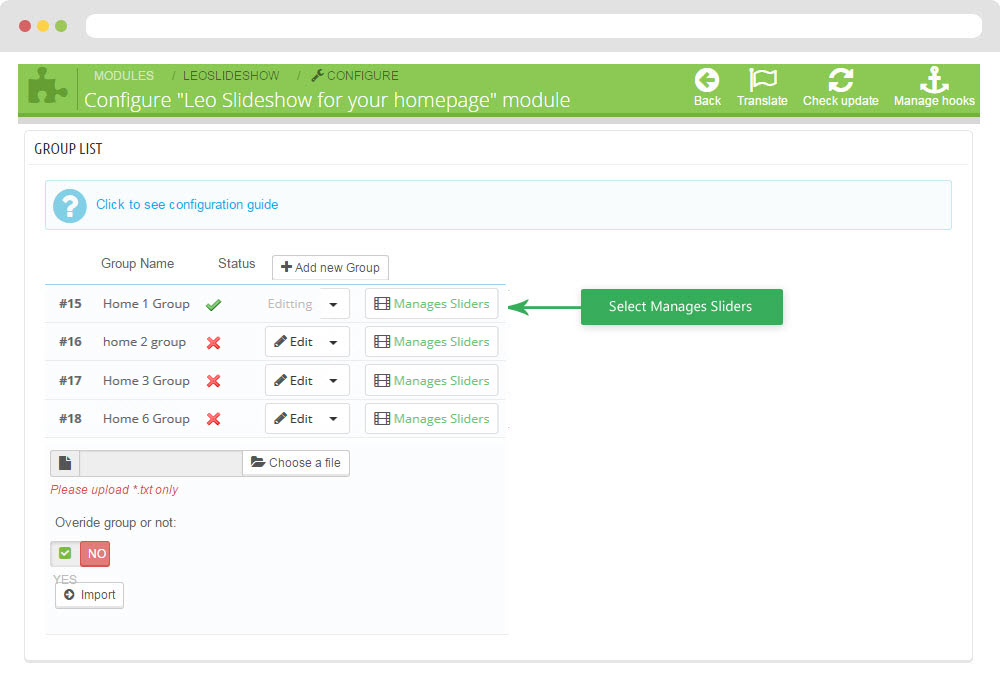Screen dimensions: 1000x673
Task: Open the configuration guide link
Action: 187,205
